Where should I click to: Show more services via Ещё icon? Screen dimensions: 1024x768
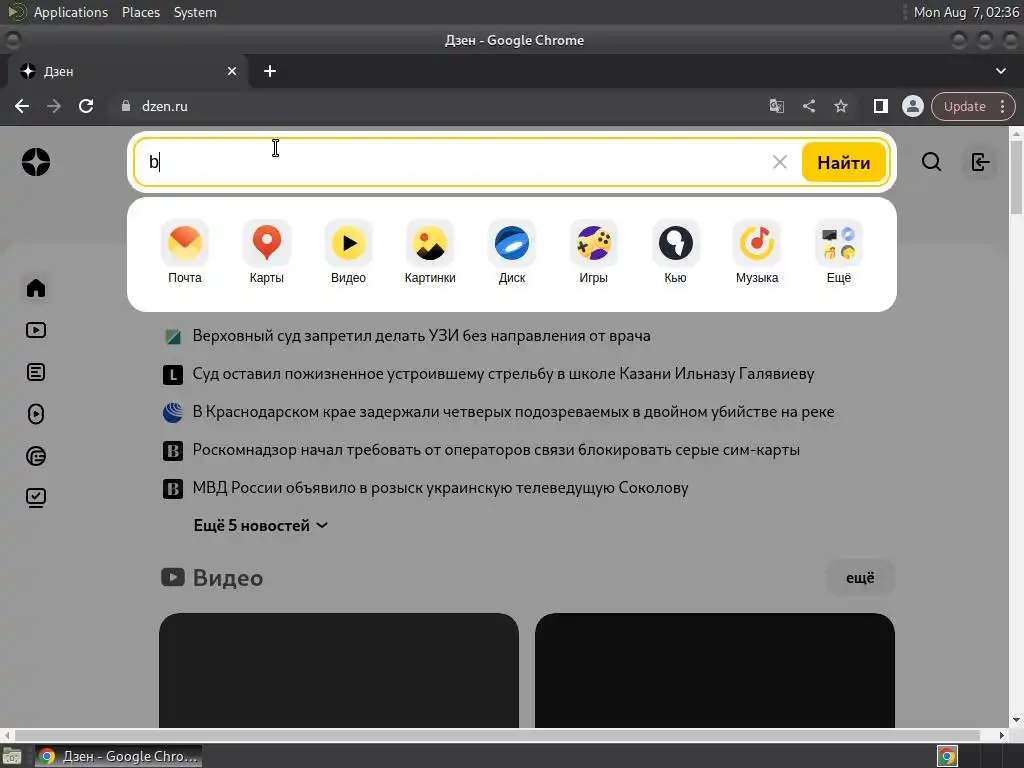coord(839,251)
